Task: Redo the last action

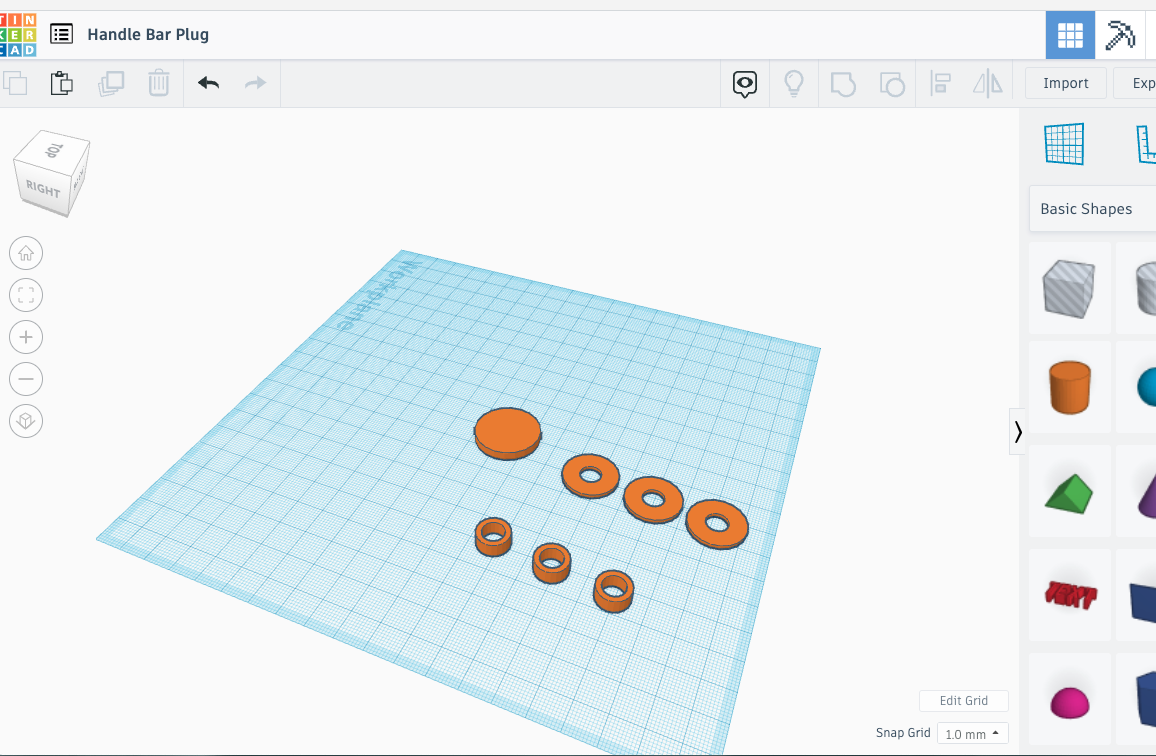Action: click(x=255, y=83)
